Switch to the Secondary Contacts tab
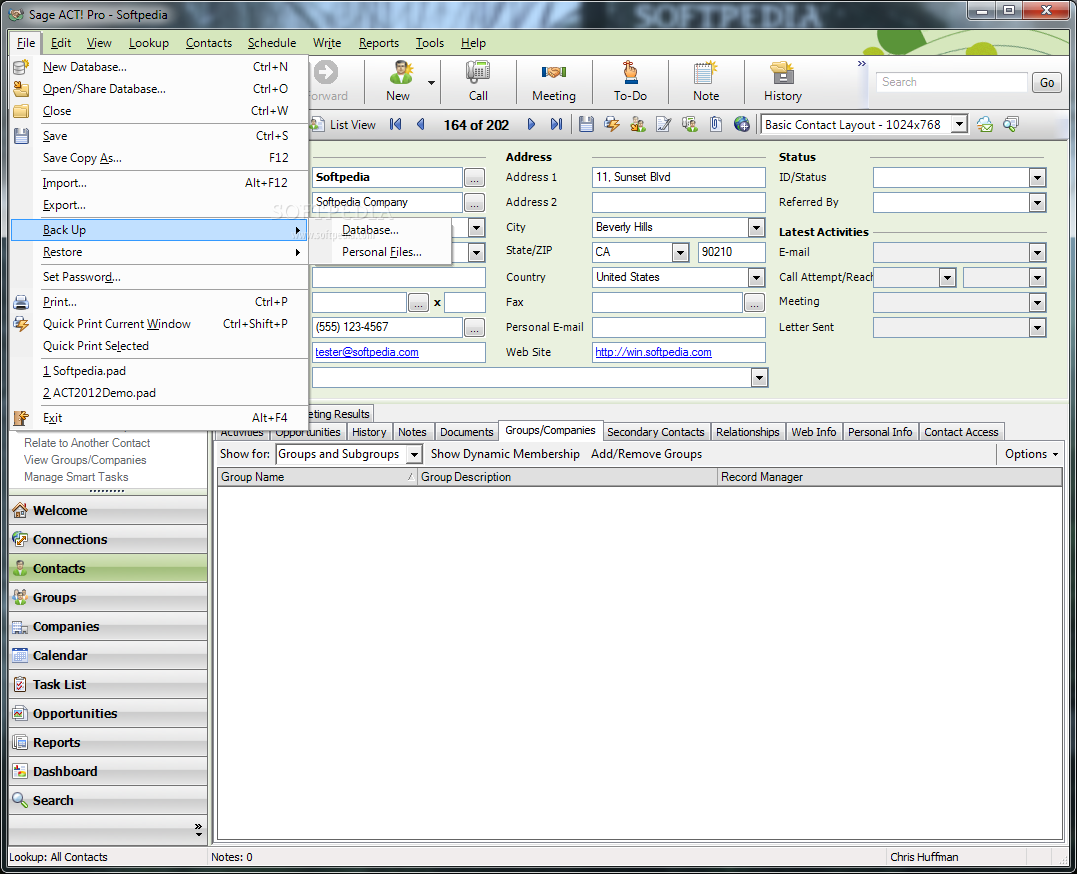Screen dimensions: 1077x874 [x=655, y=432]
